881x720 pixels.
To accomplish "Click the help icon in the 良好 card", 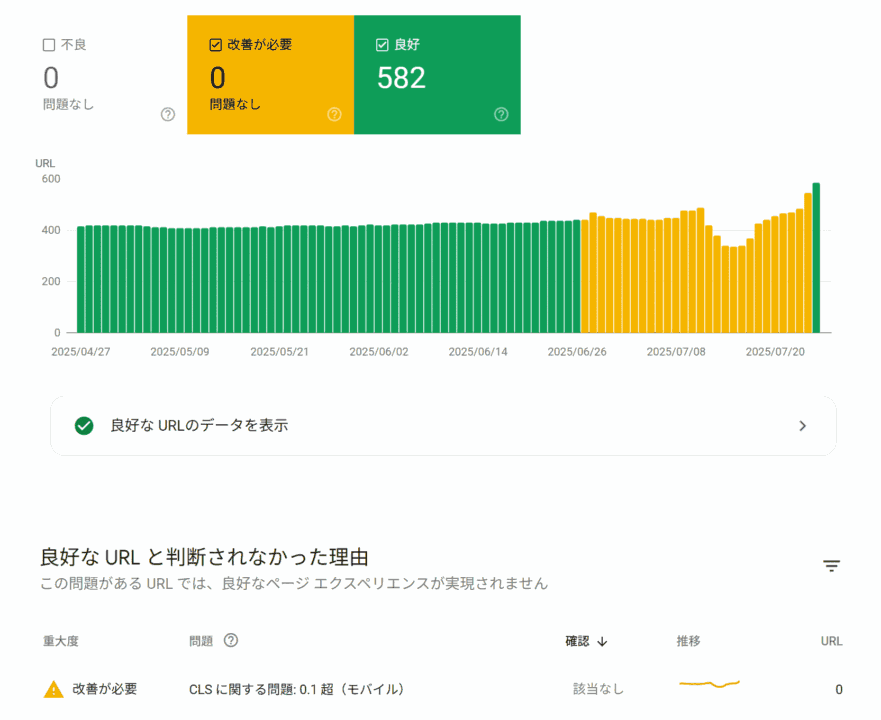I will tap(501, 114).
